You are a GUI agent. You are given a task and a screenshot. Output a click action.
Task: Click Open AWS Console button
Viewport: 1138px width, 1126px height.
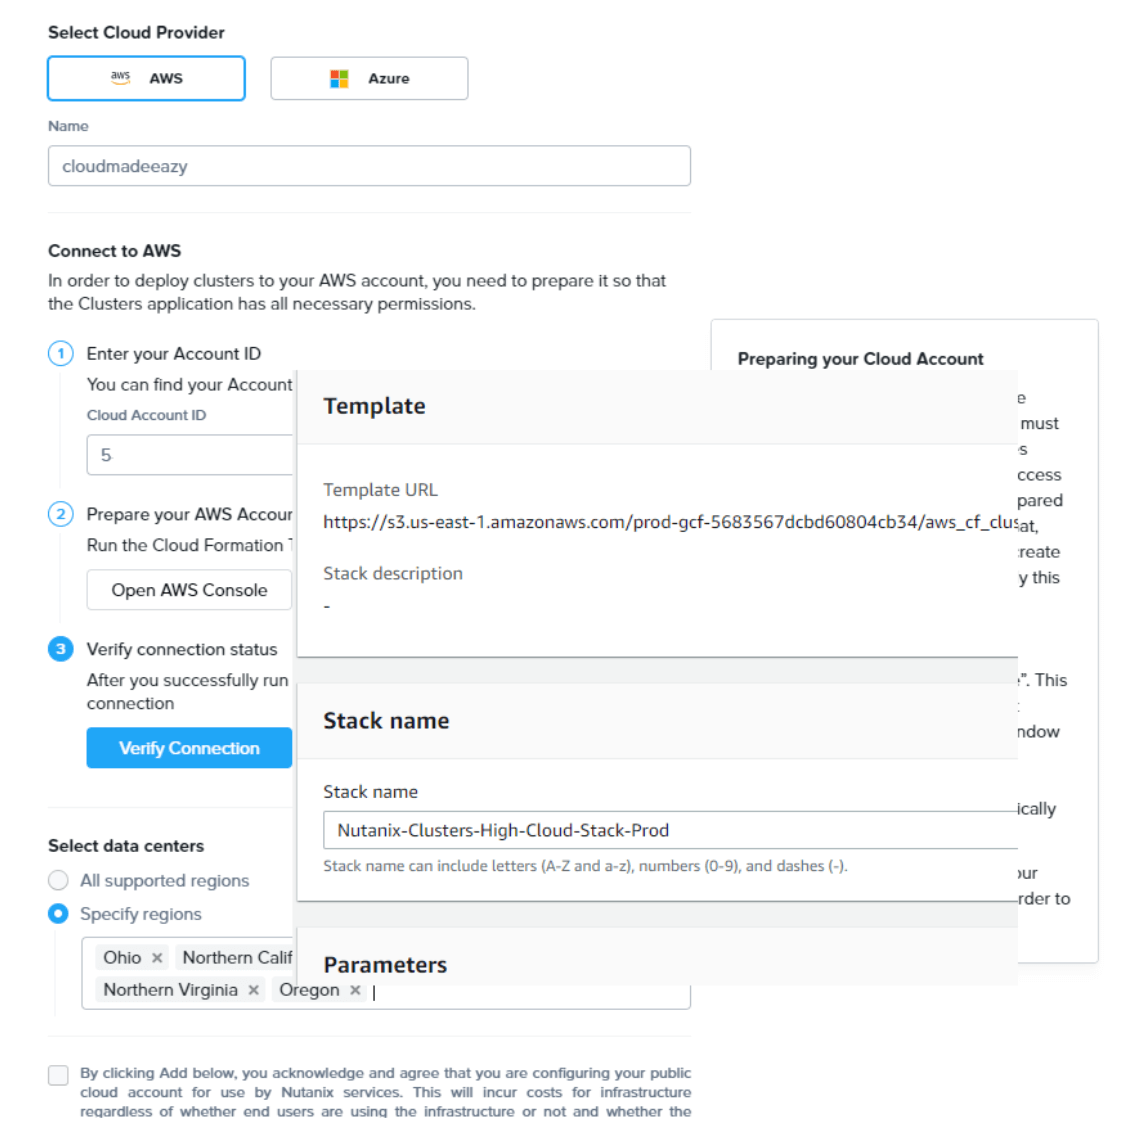(189, 590)
